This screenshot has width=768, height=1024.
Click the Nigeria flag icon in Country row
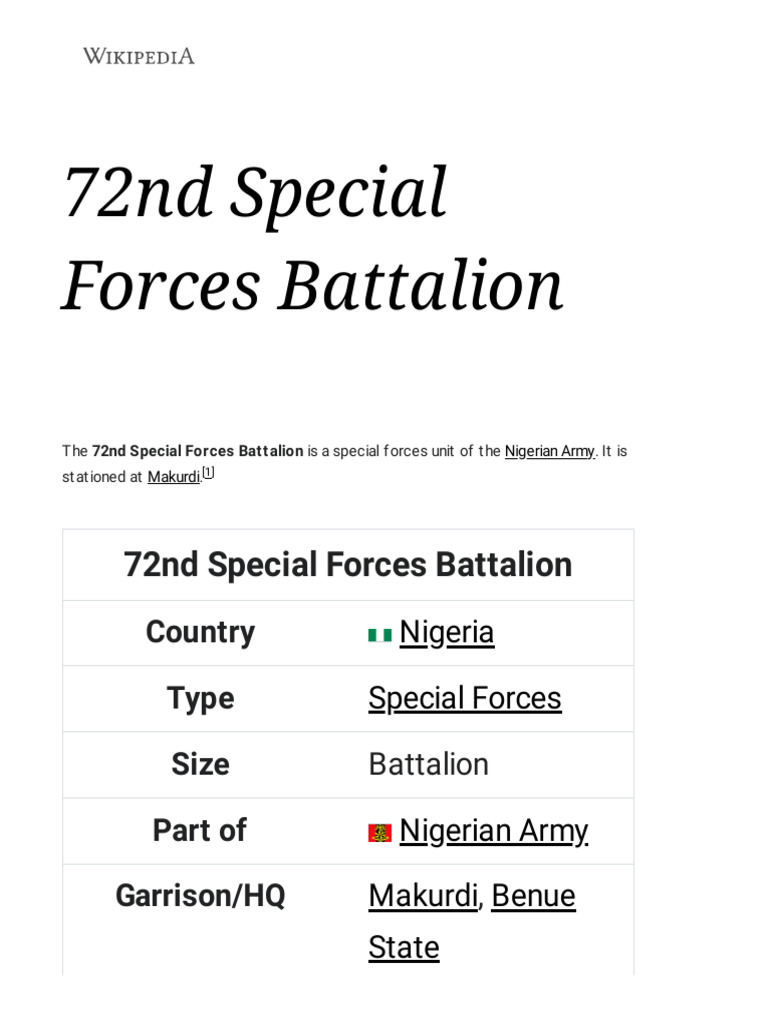click(x=380, y=634)
